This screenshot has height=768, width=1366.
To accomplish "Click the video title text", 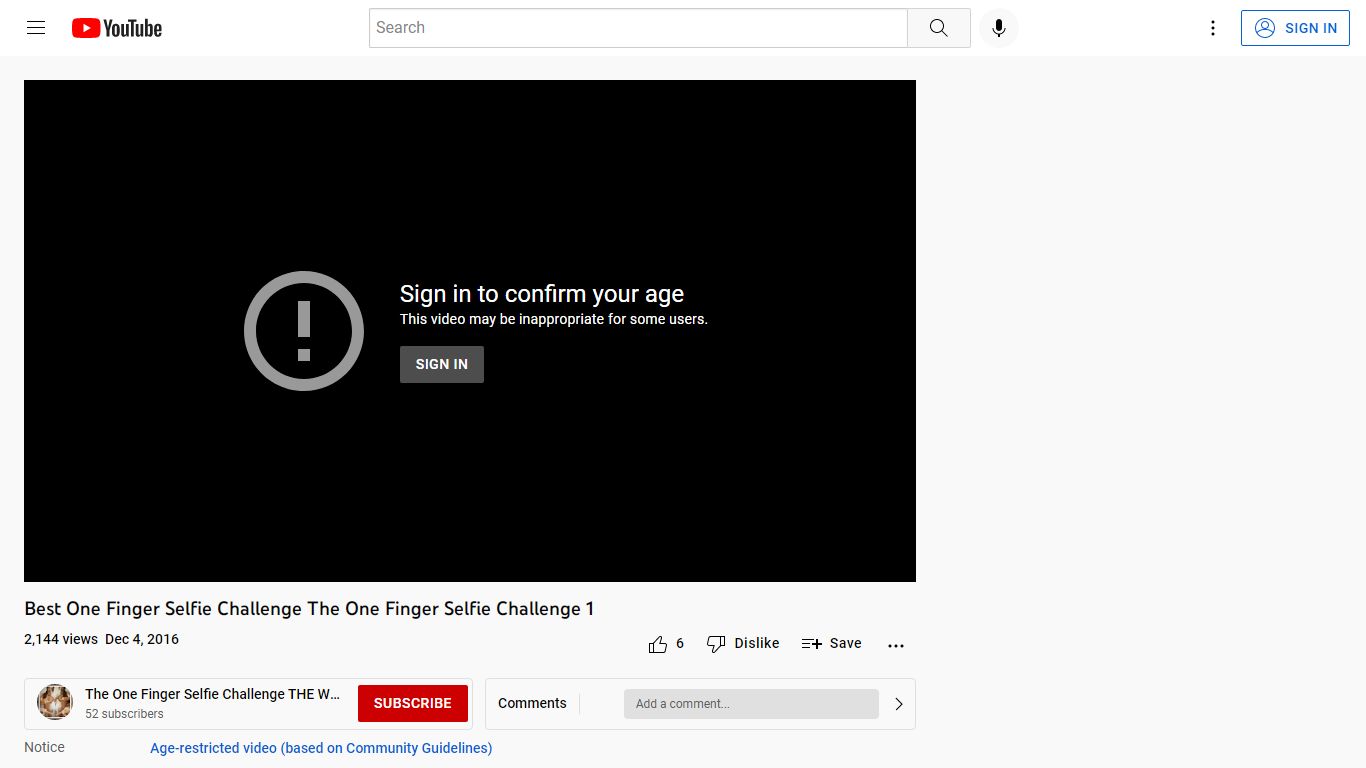I will coord(309,608).
